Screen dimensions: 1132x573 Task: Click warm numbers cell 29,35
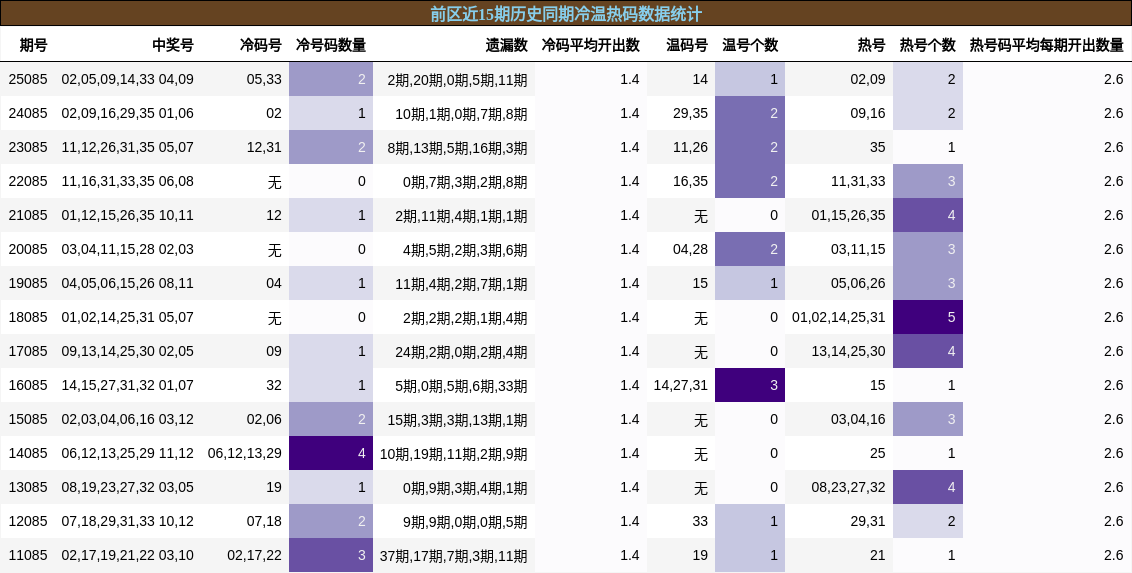click(x=690, y=113)
